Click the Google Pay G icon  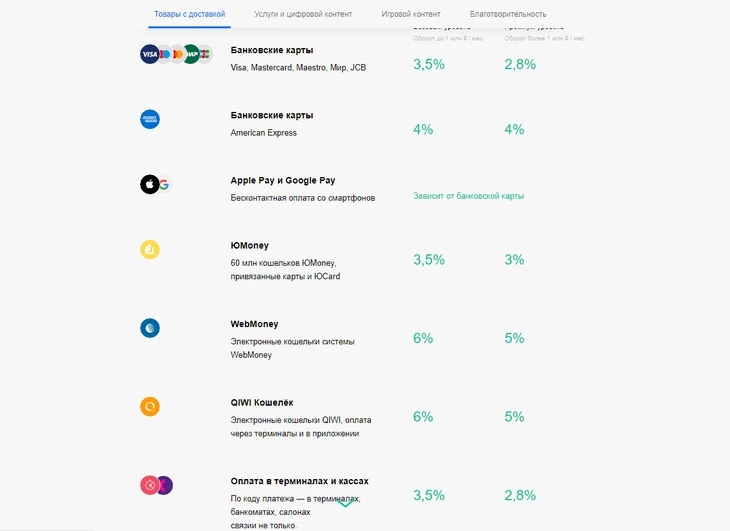[x=164, y=185]
